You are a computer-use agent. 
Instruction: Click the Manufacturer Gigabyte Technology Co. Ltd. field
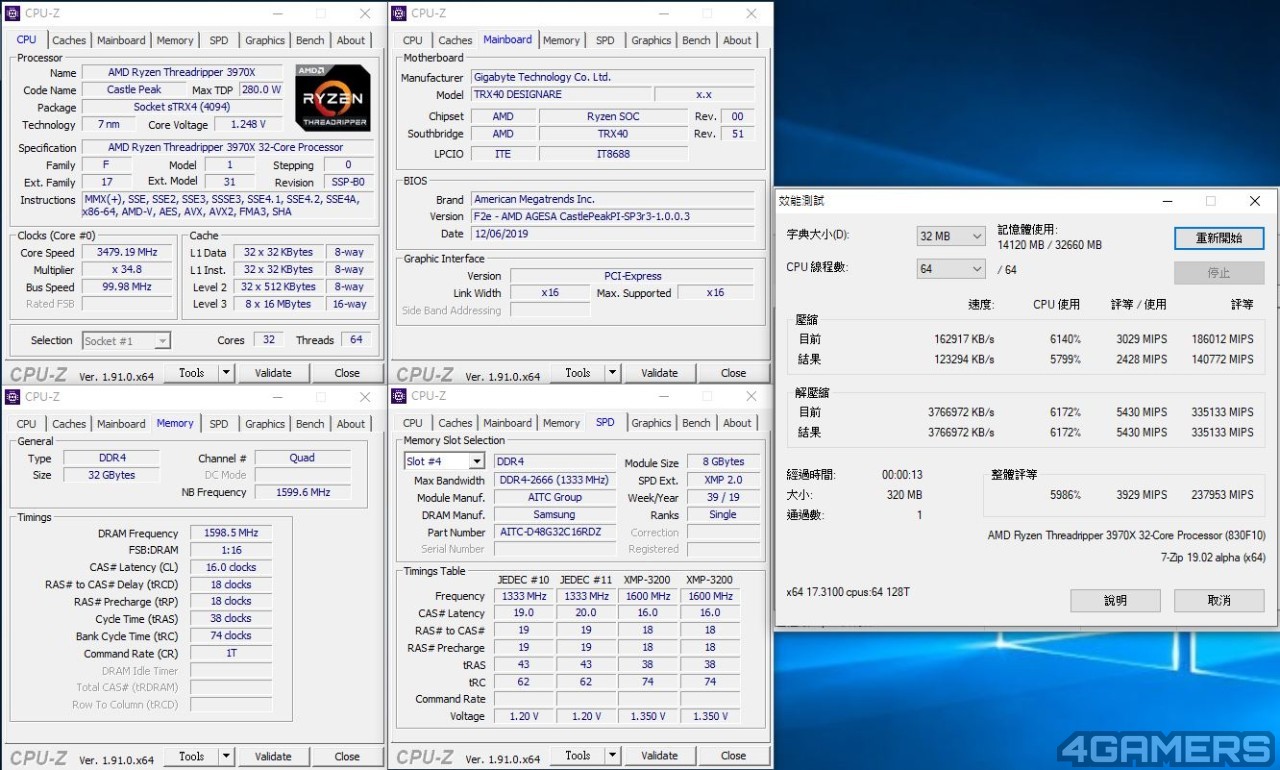coord(612,76)
